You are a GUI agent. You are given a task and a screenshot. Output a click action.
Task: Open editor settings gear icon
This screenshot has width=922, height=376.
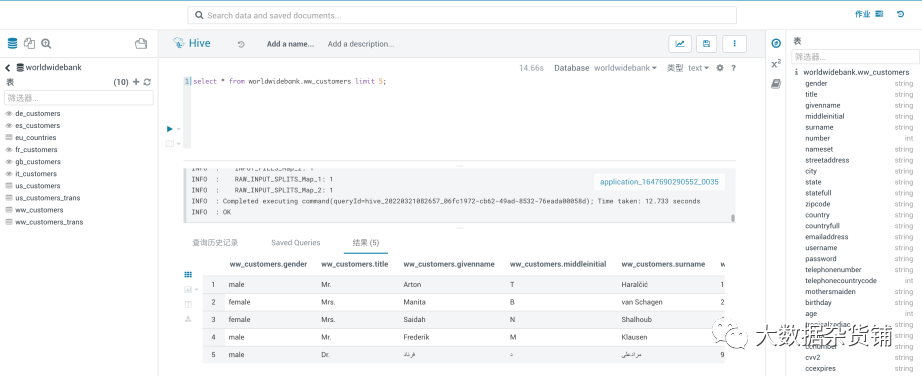point(720,68)
